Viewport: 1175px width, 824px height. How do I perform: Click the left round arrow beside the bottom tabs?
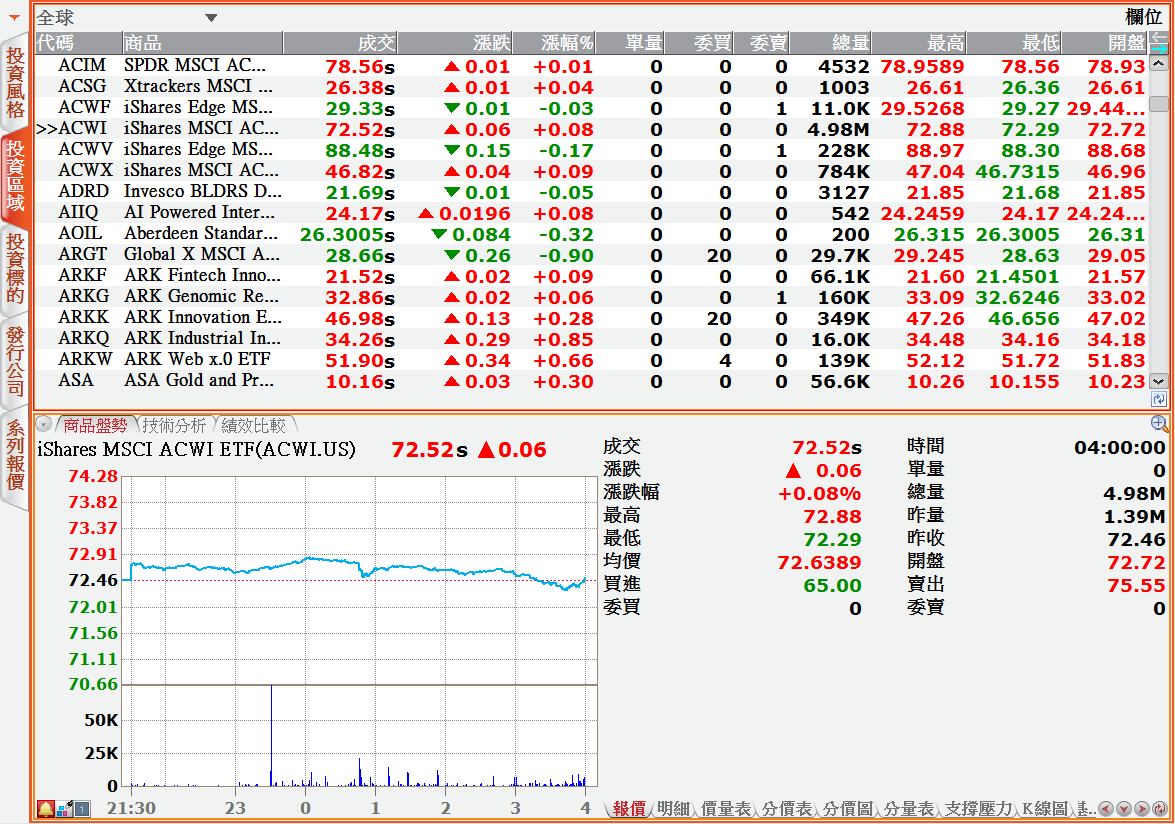tap(1106, 809)
